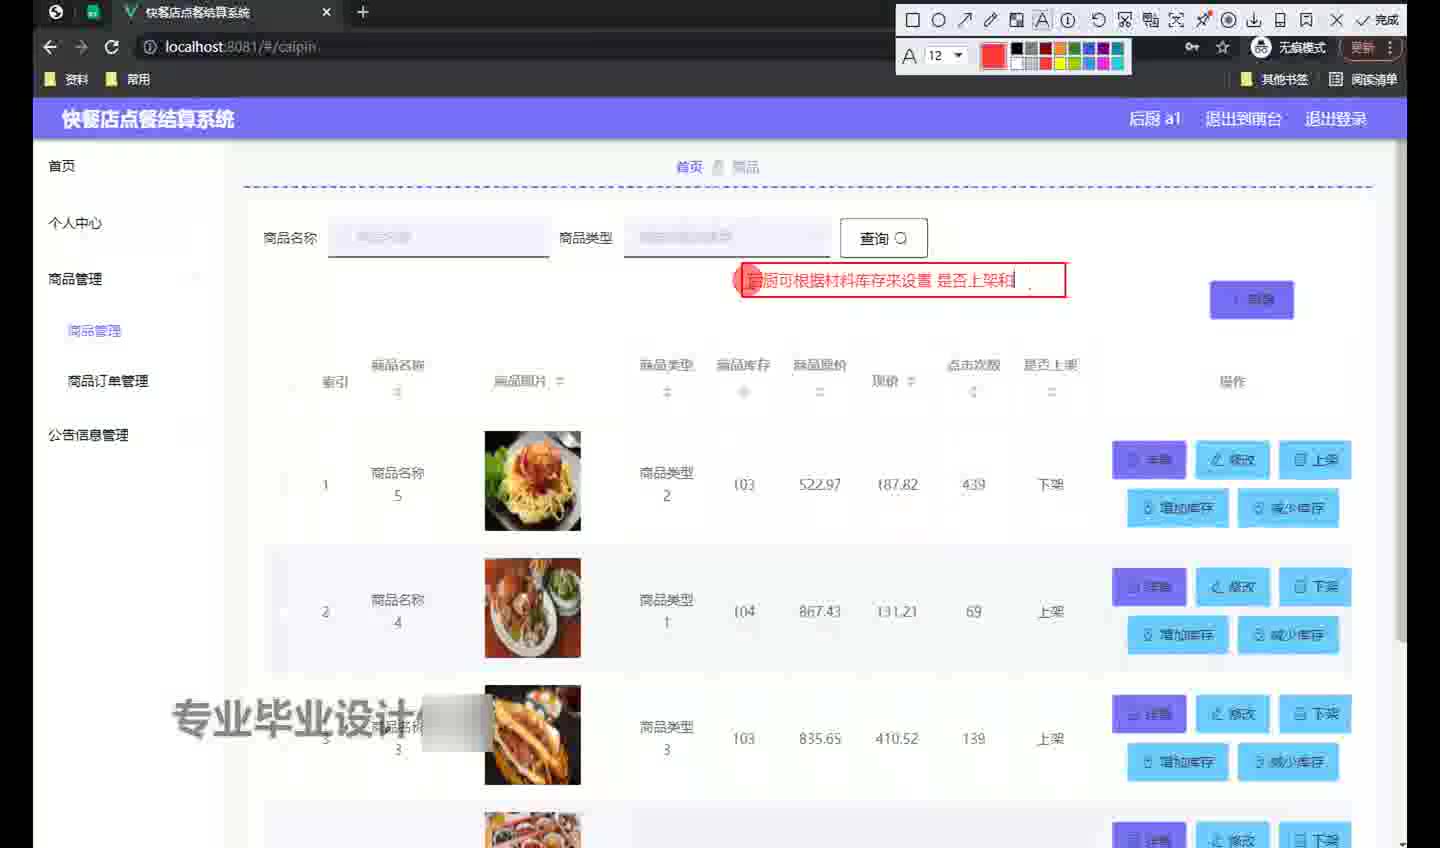Open the 阅读清单 reading list
The width and height of the screenshot is (1440, 848).
[1363, 79]
